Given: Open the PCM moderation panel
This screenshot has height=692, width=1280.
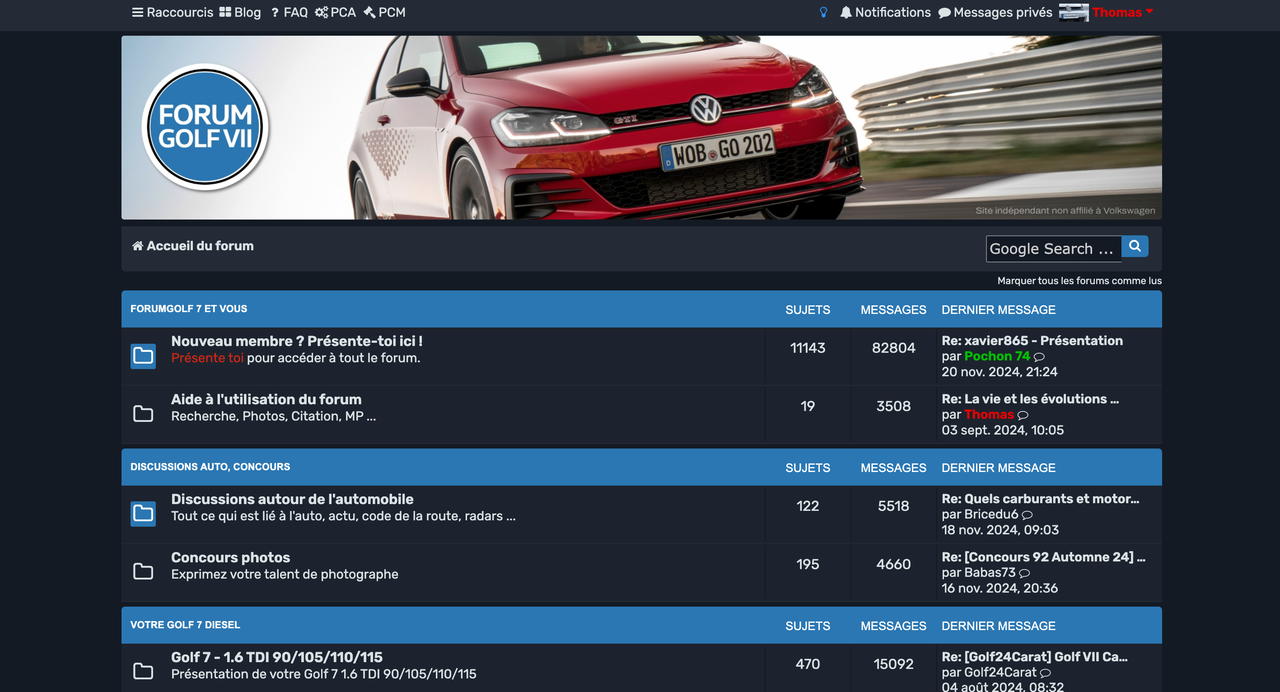Looking at the screenshot, I should [385, 12].
